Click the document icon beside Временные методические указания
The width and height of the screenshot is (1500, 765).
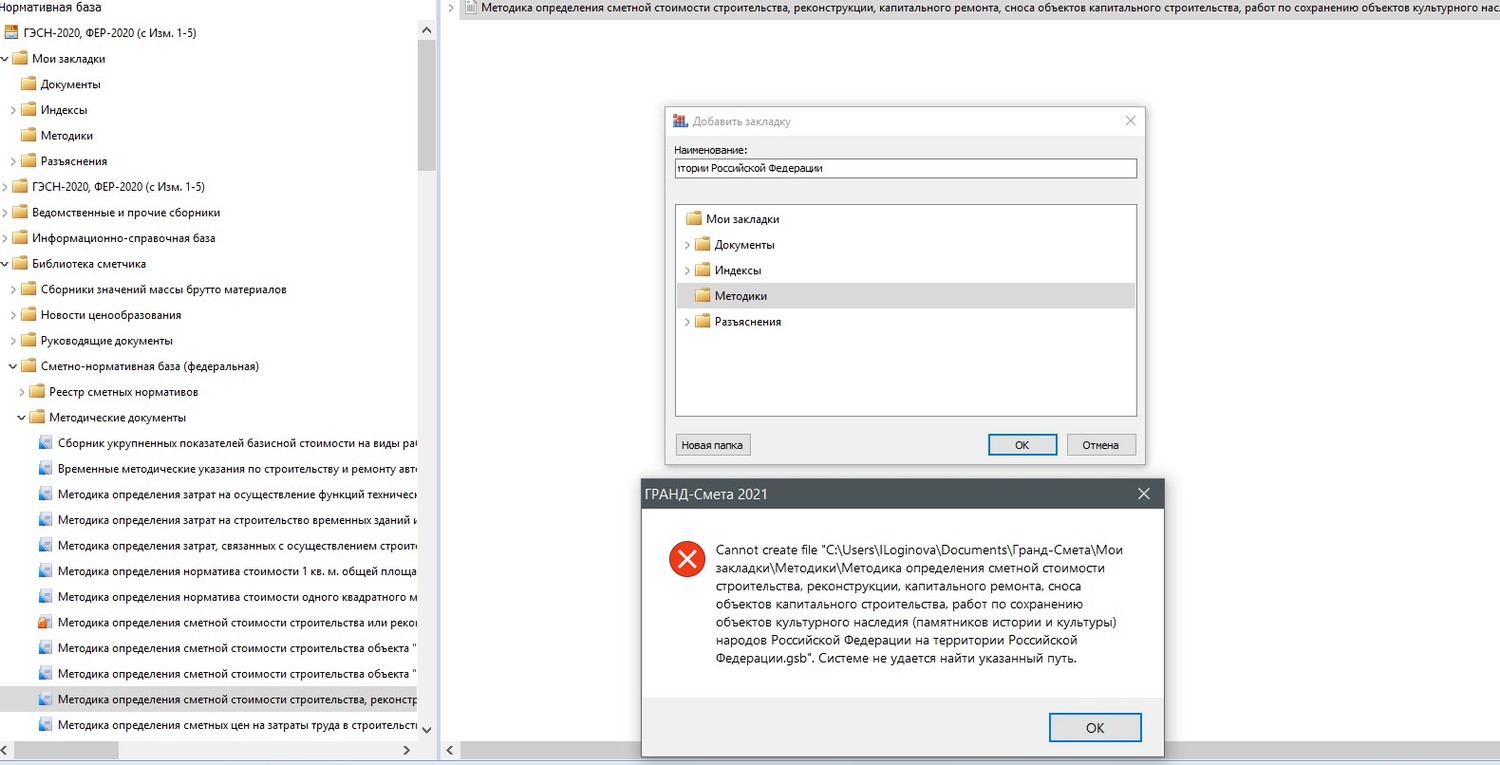pyautogui.click(x=45, y=469)
